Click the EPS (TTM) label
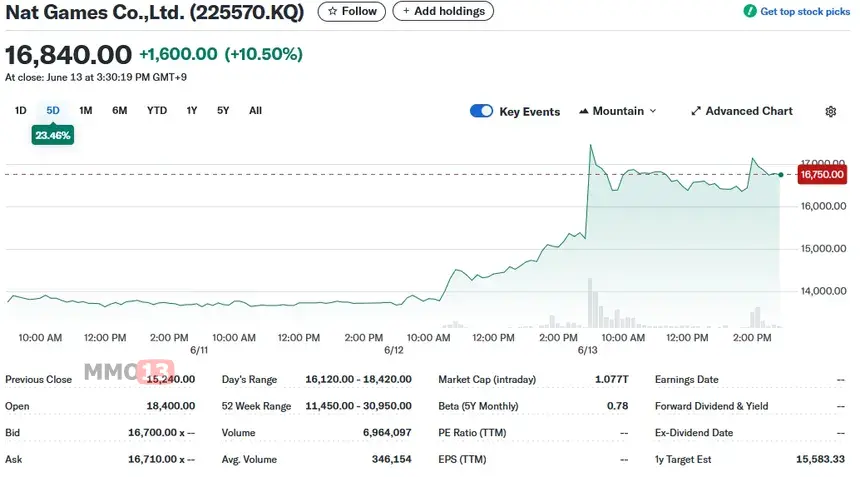860x477 pixels. (462, 459)
